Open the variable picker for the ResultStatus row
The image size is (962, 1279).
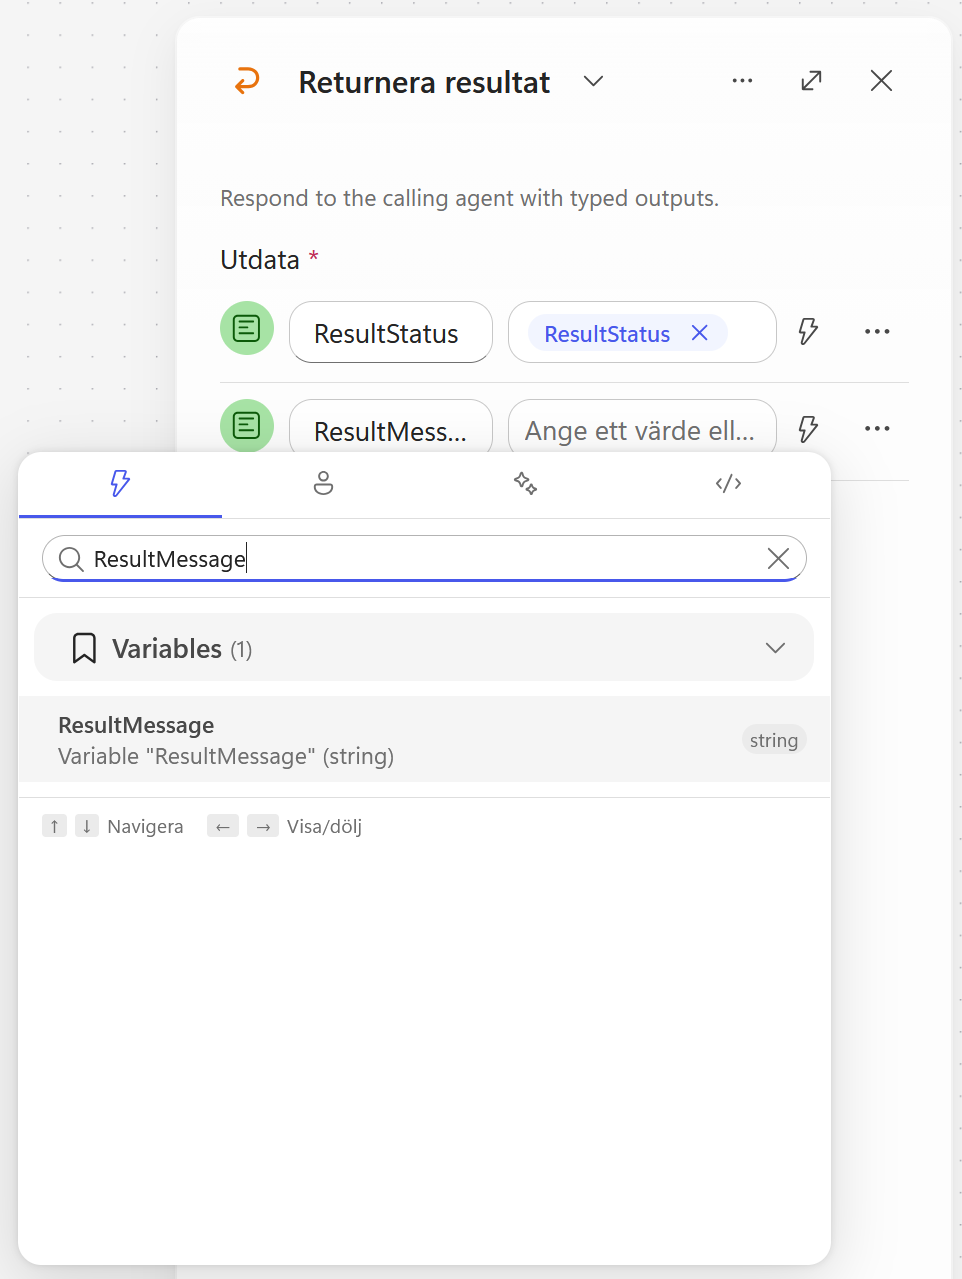(808, 331)
